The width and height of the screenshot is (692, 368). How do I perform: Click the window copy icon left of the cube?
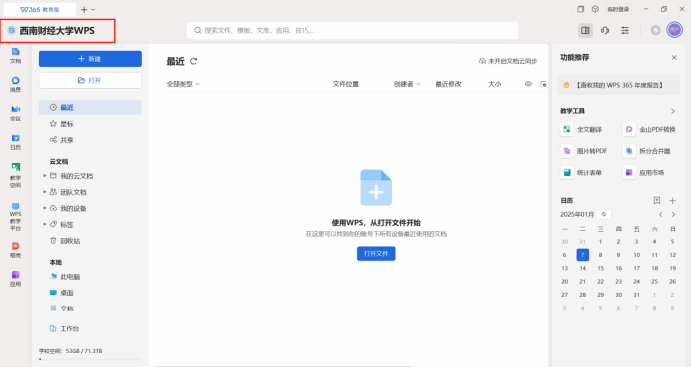click(580, 9)
